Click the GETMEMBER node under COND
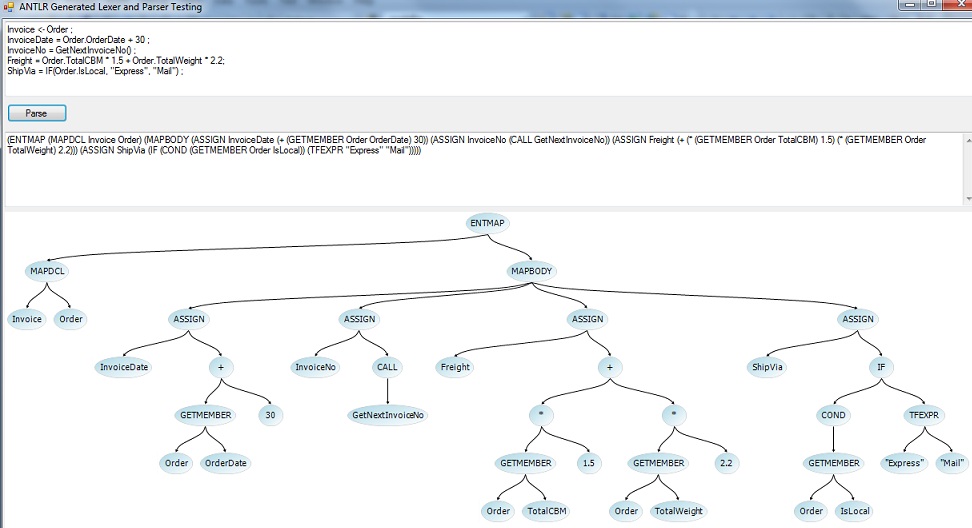The width and height of the screenshot is (972, 528). [834, 463]
